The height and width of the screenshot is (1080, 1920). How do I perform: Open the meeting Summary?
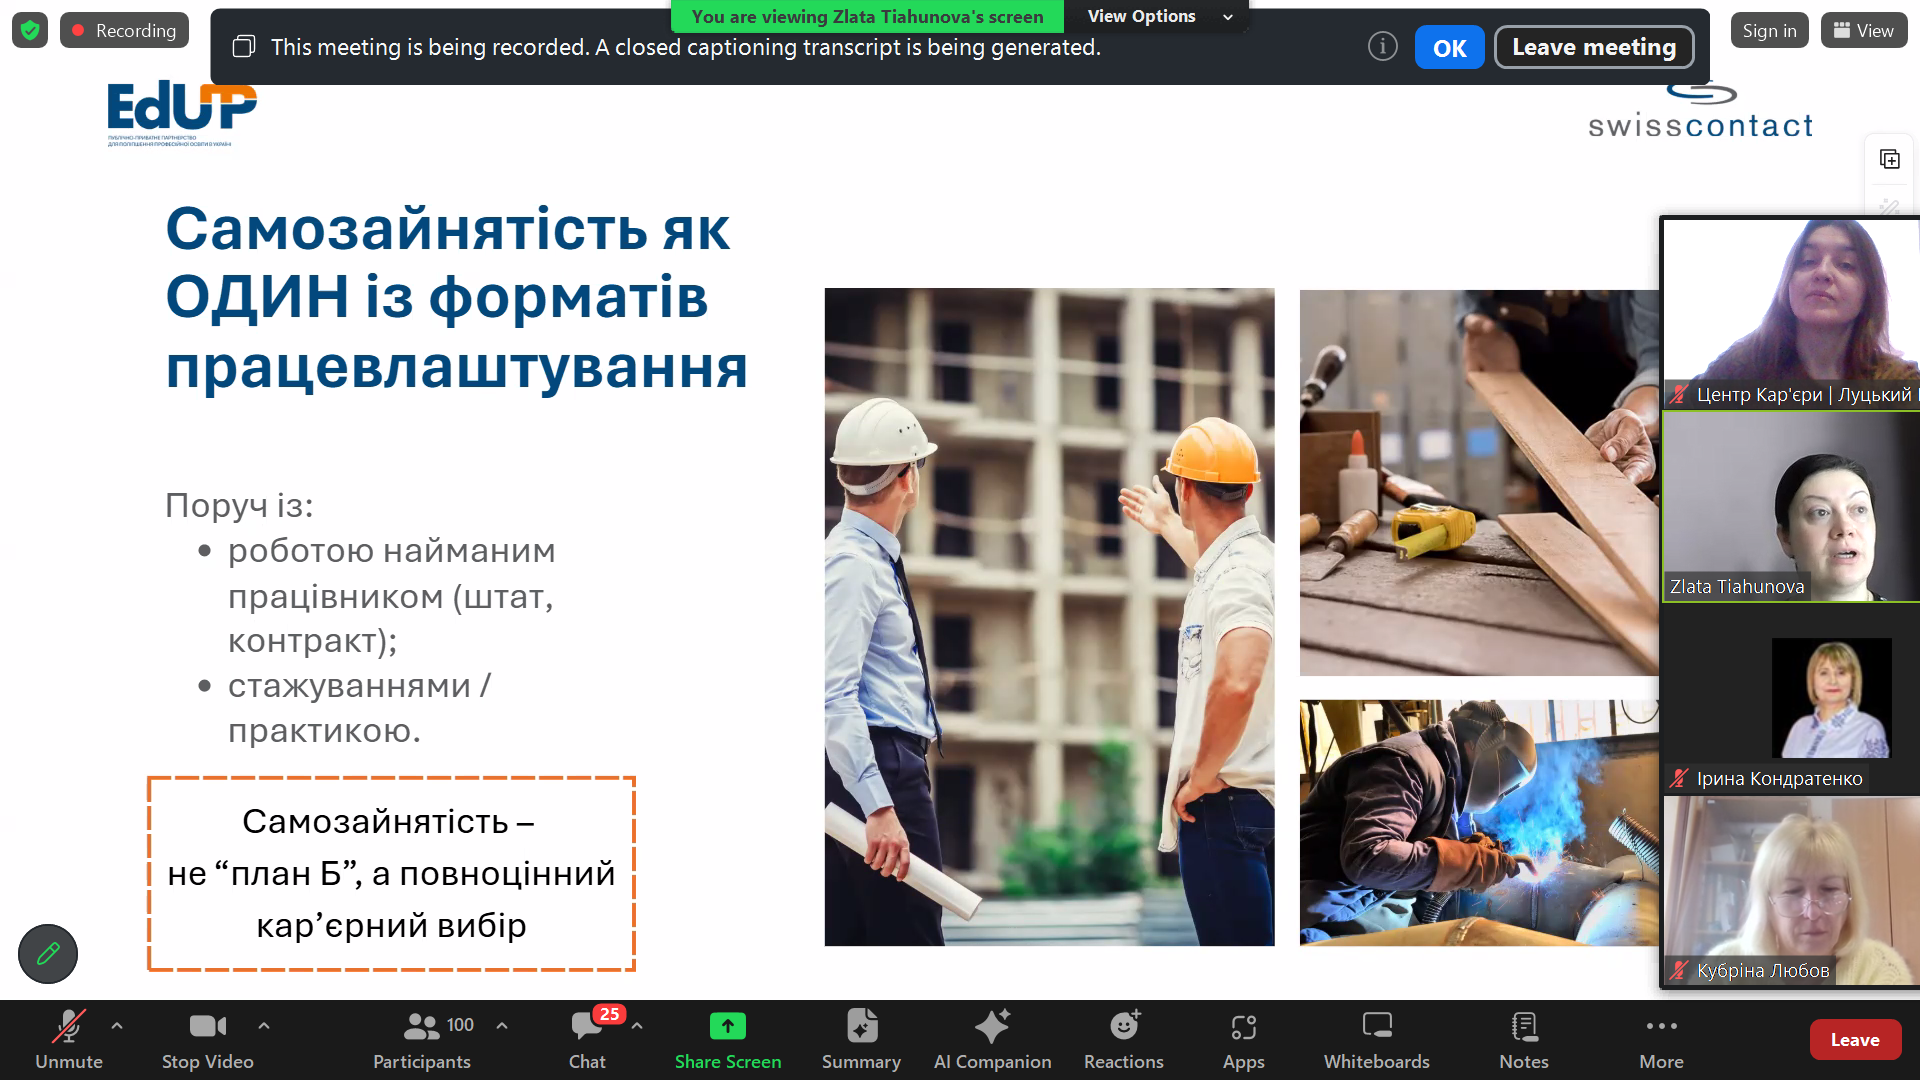click(861, 1039)
